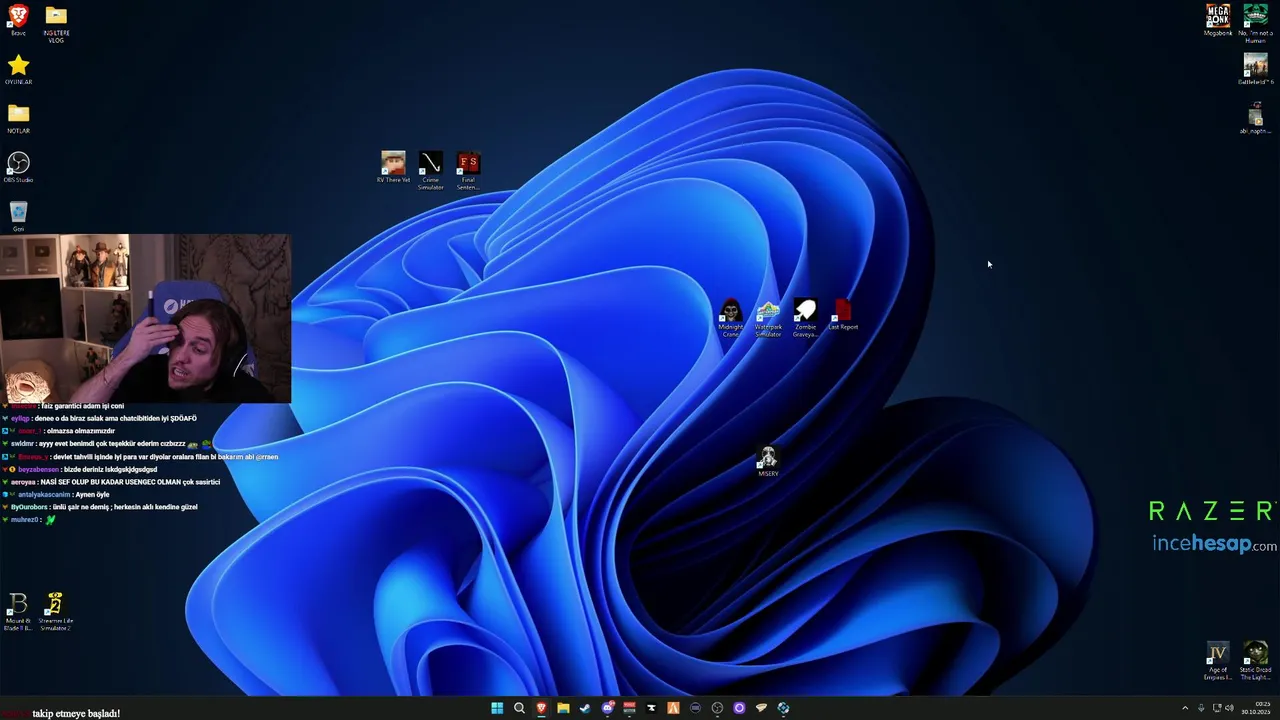Open the INGILTERE VLOG folder
The image size is (1280, 720).
coord(56,23)
